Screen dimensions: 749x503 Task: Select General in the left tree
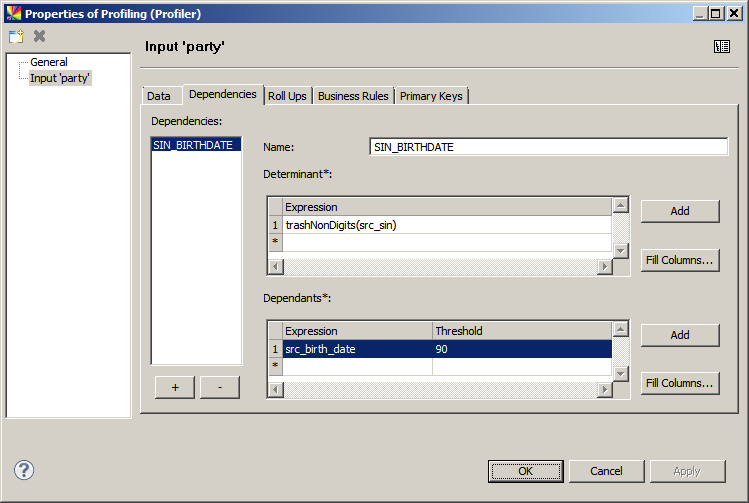(49, 62)
